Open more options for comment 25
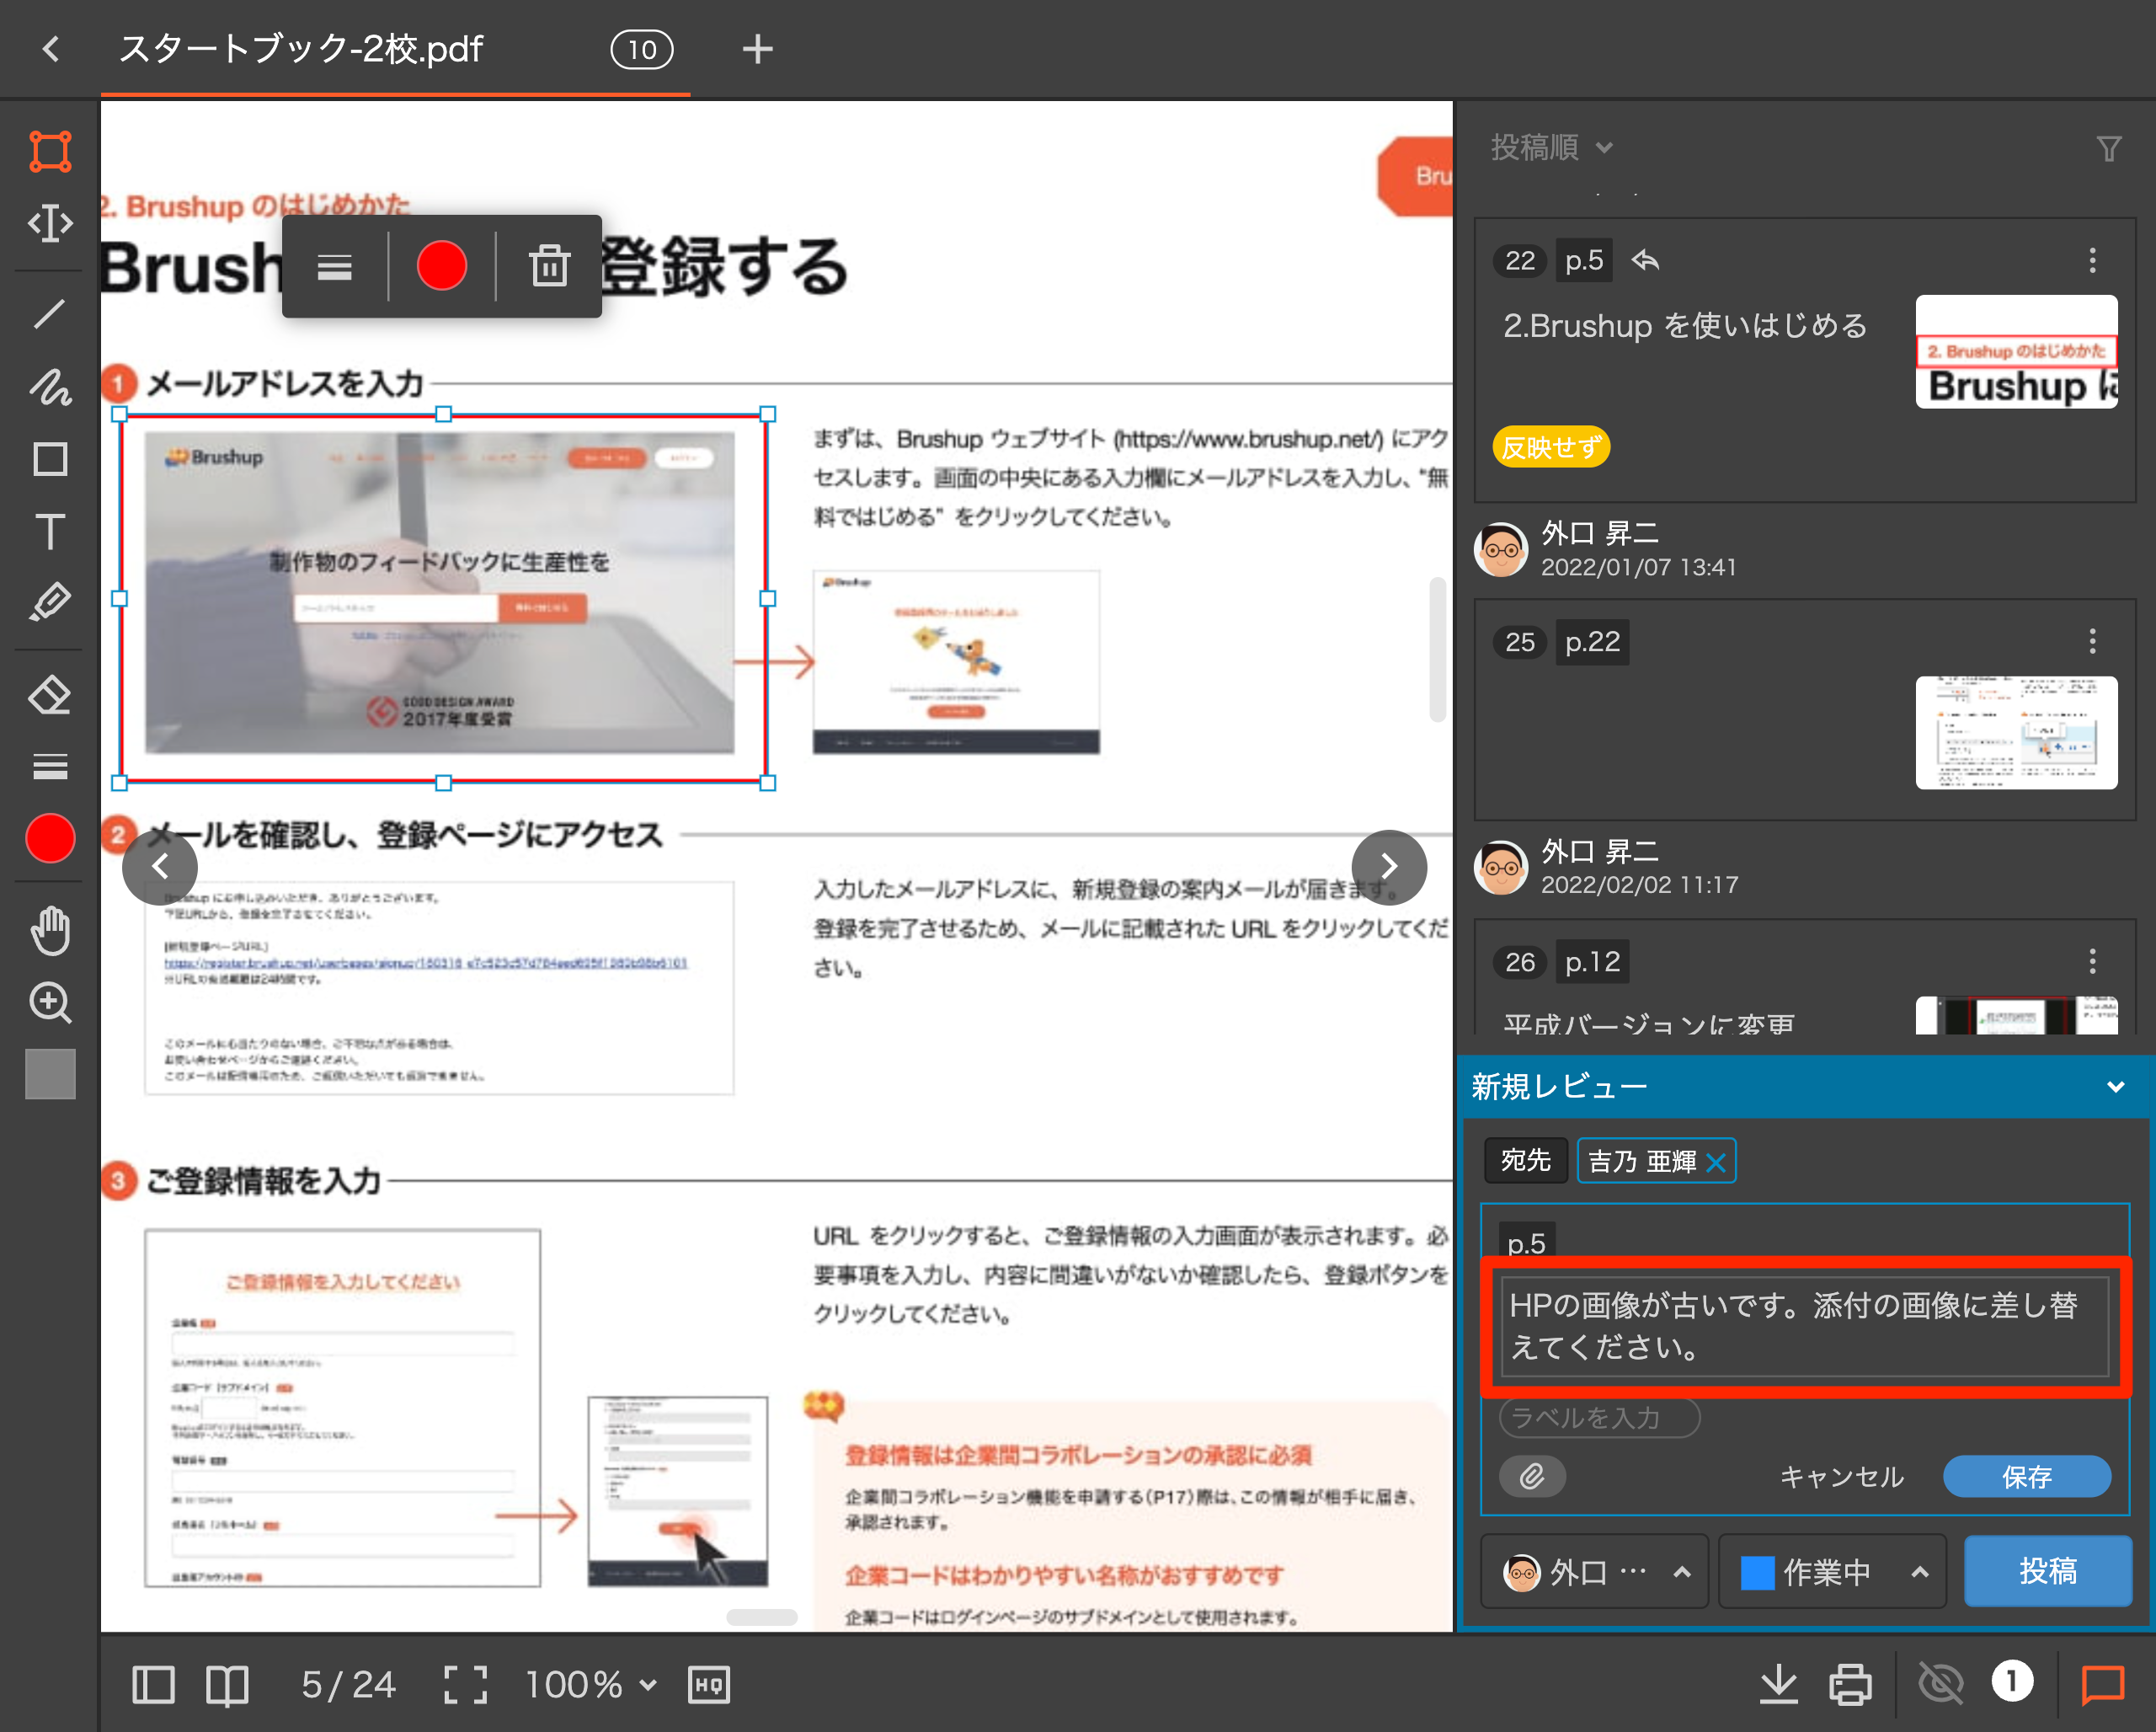This screenshot has width=2156, height=1732. pyautogui.click(x=2092, y=642)
